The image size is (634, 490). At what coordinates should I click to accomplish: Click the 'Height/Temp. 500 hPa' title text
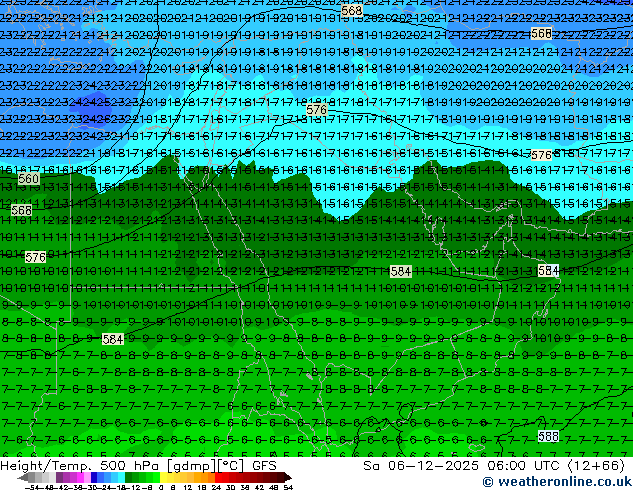(x=82, y=466)
